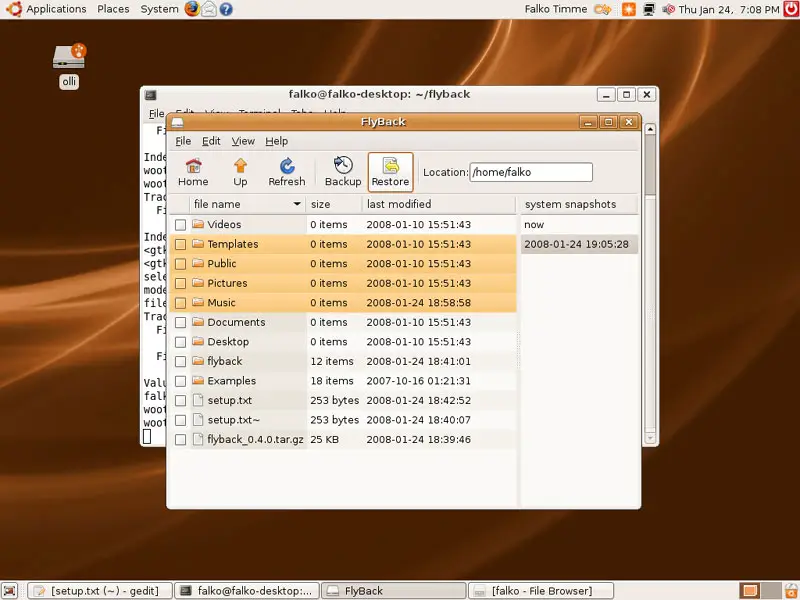Tick the Public folder checkbox
This screenshot has width=800, height=600.
180,264
